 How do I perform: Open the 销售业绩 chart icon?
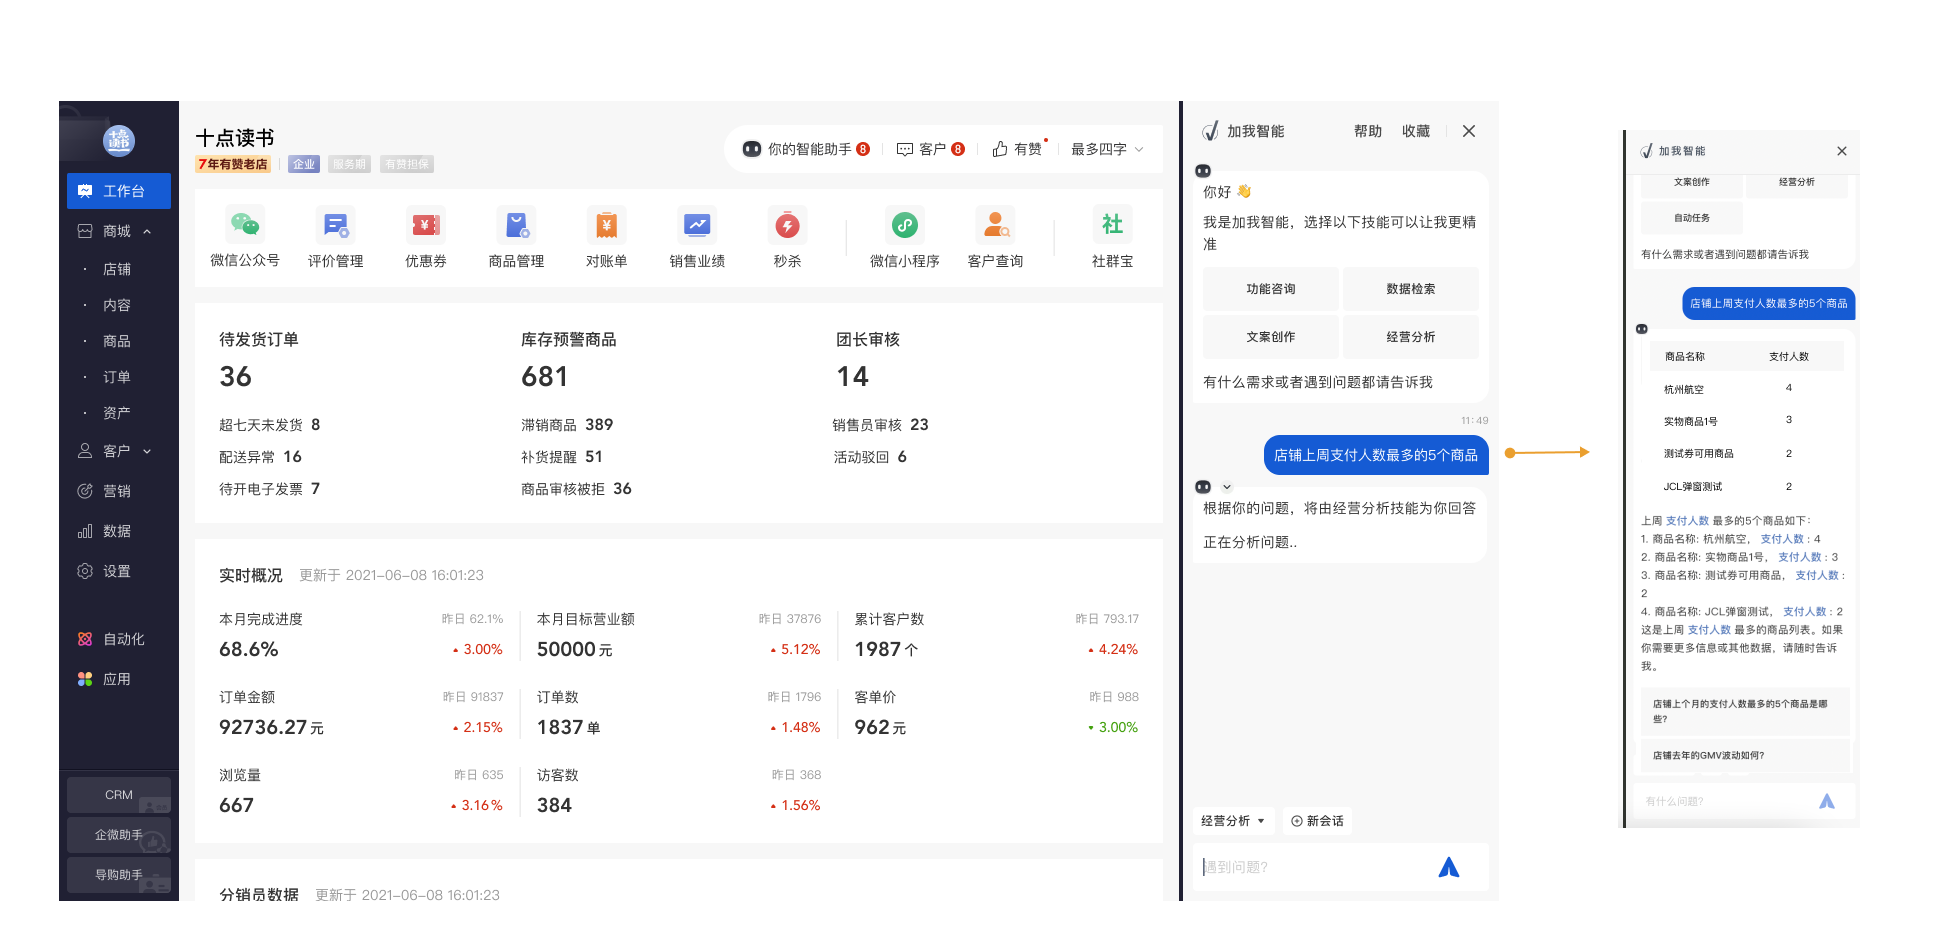click(x=696, y=226)
